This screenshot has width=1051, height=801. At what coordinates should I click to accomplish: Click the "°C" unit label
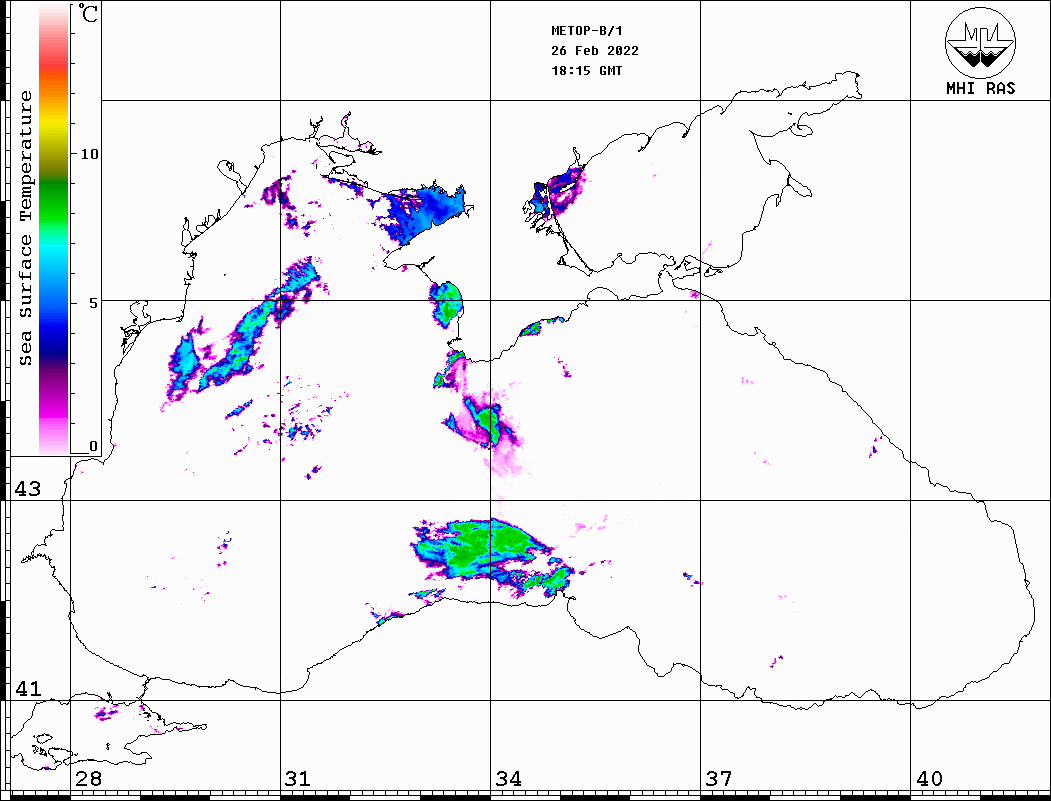coord(88,13)
